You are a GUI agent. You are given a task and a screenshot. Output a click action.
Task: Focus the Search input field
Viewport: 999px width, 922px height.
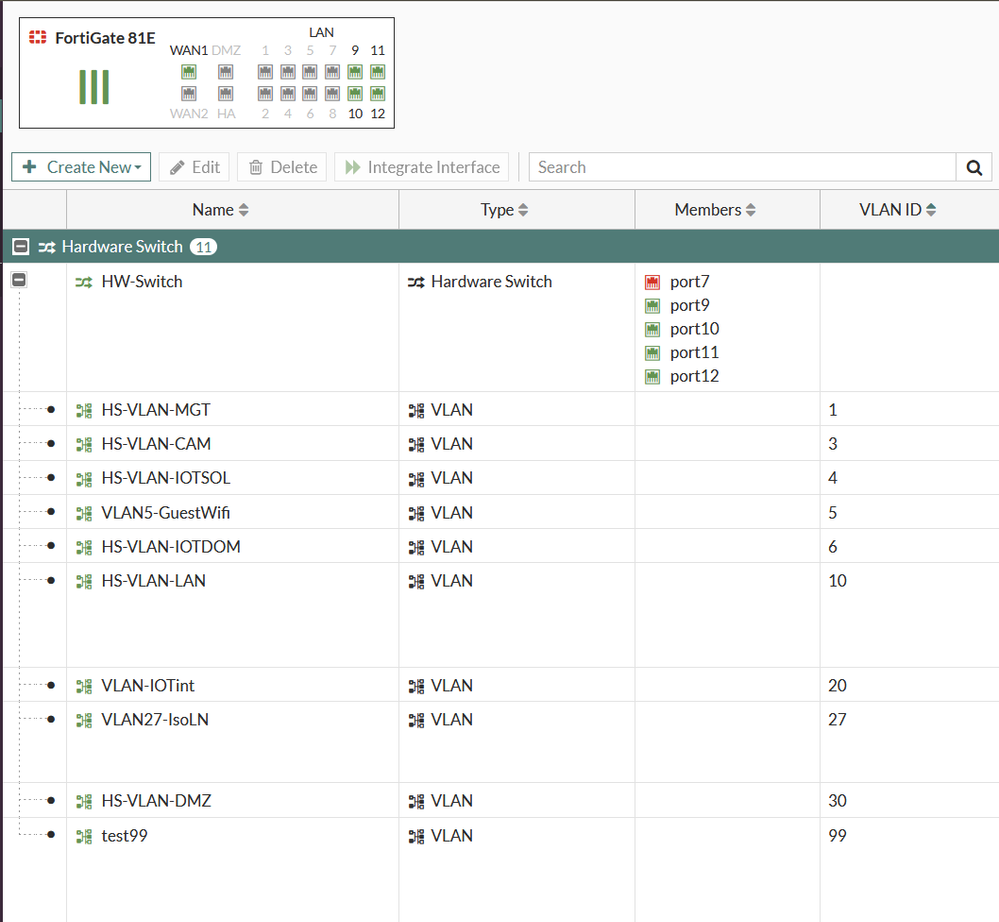coord(742,167)
